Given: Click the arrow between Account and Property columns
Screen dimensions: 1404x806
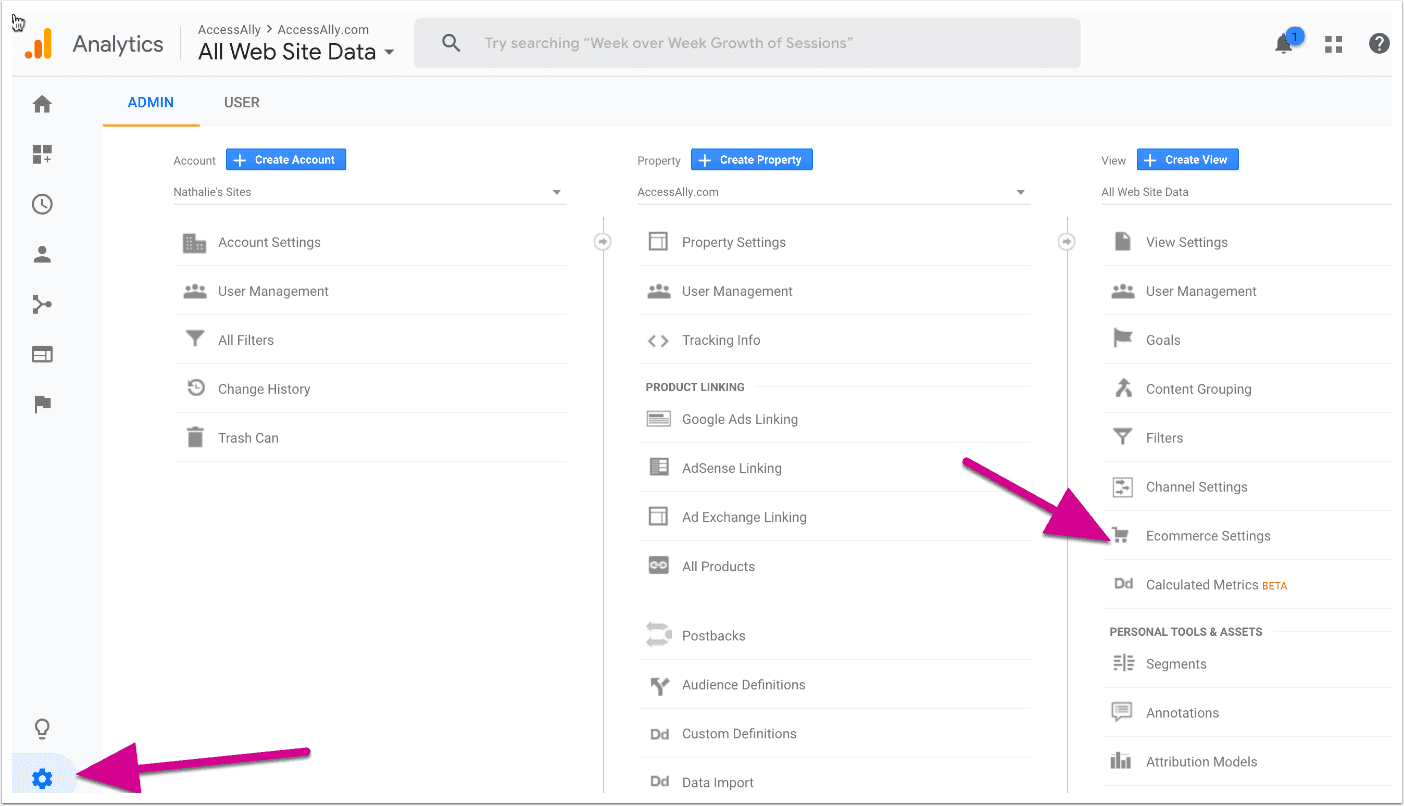Looking at the screenshot, I should [602, 241].
